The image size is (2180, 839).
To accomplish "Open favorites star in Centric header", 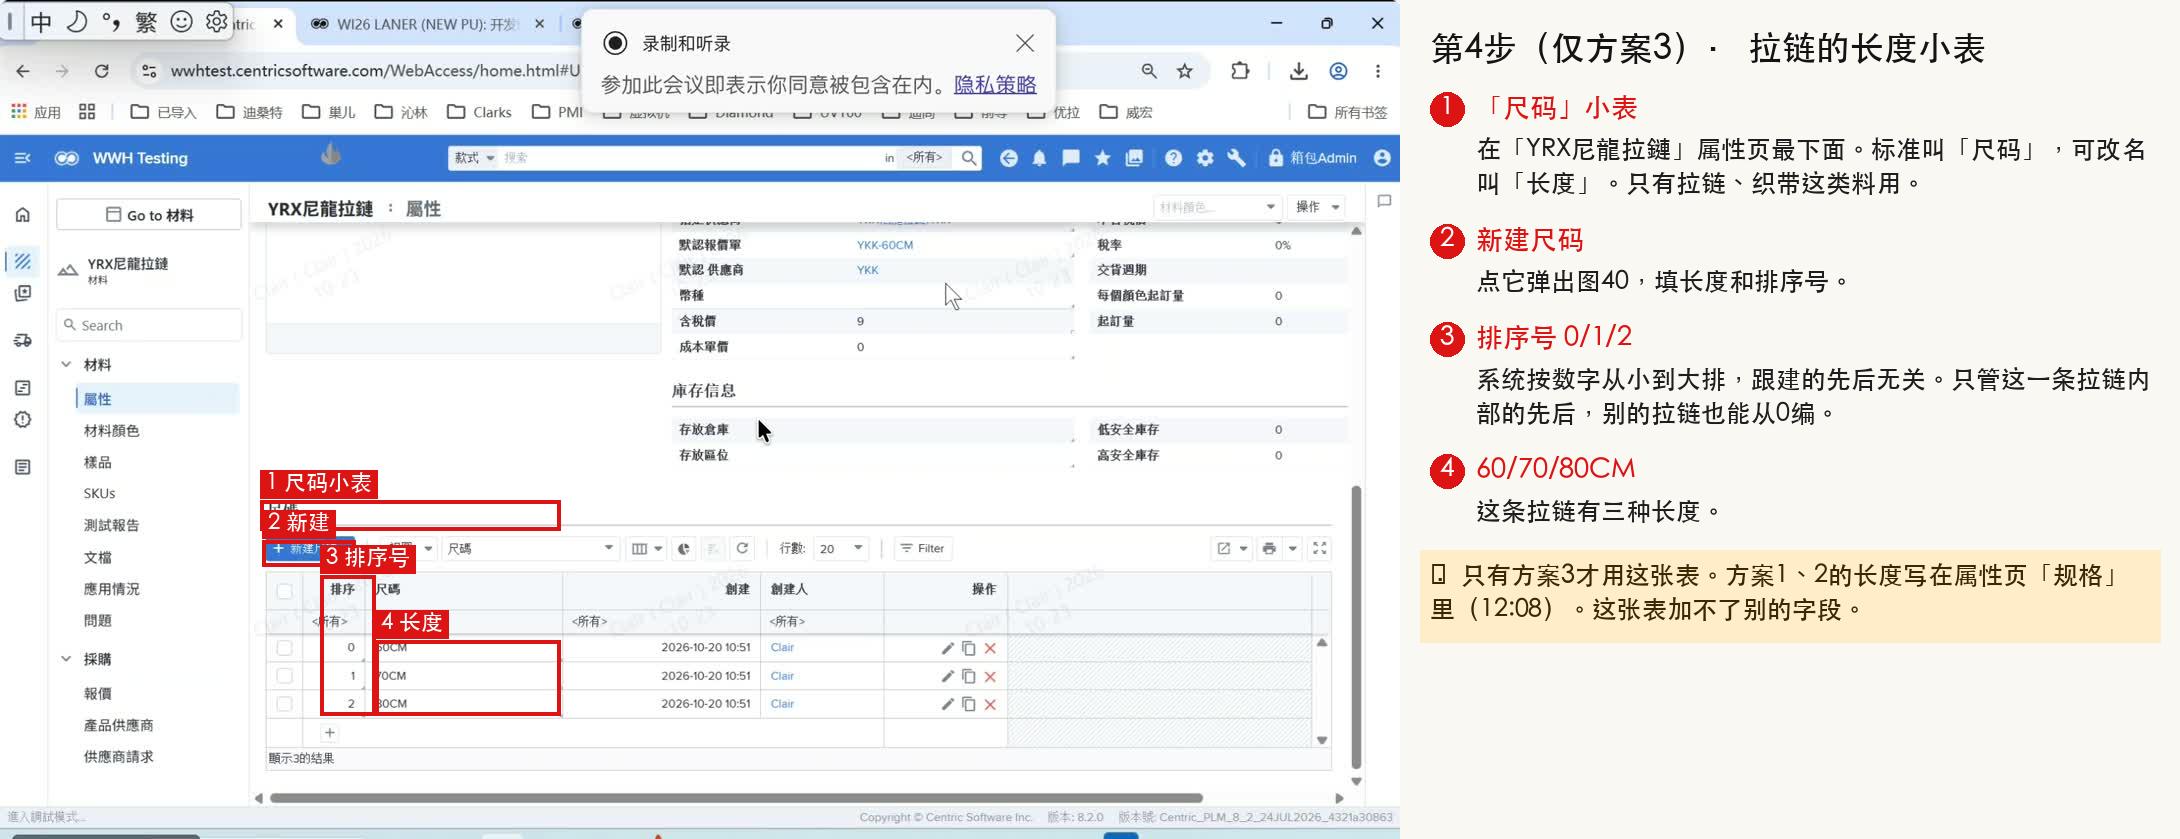I will [x=1102, y=158].
